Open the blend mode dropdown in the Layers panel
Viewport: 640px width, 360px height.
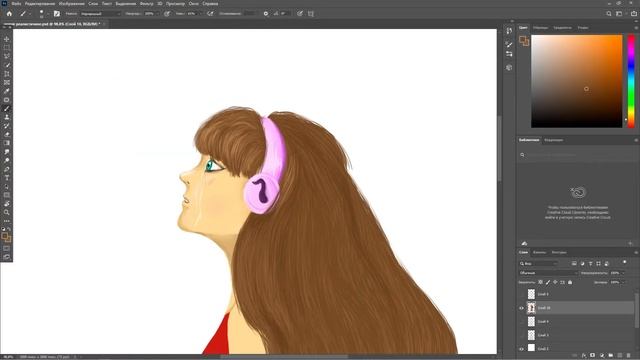pos(548,273)
